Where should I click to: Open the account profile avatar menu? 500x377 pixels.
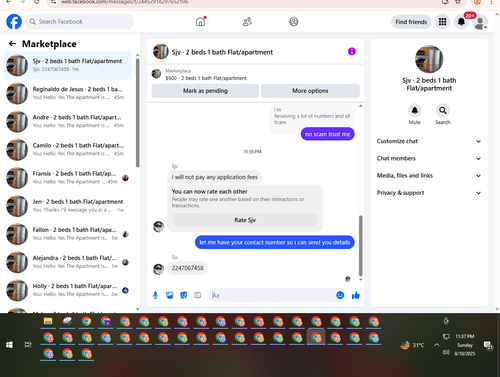point(480,22)
